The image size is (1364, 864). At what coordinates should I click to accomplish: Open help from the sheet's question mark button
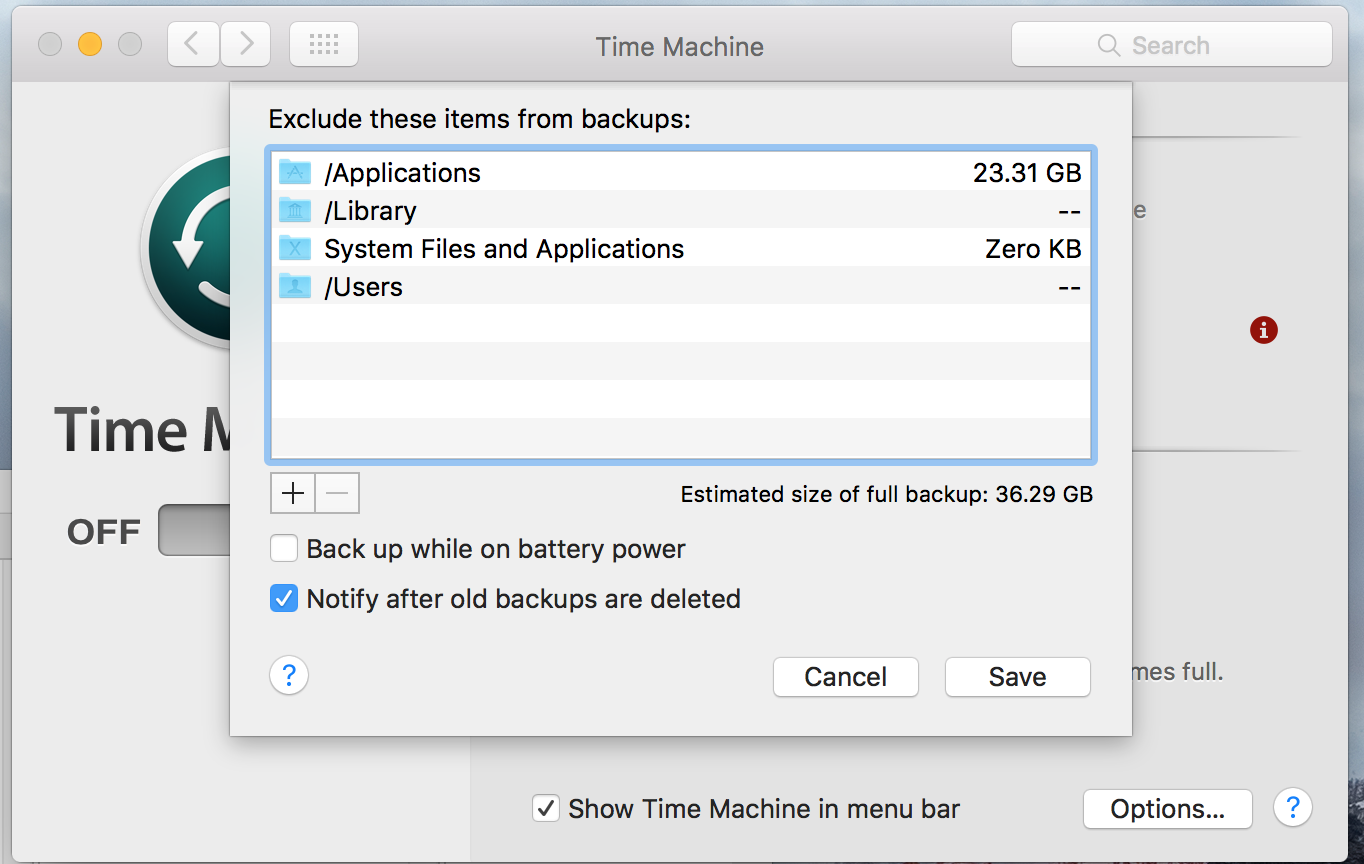click(x=289, y=676)
